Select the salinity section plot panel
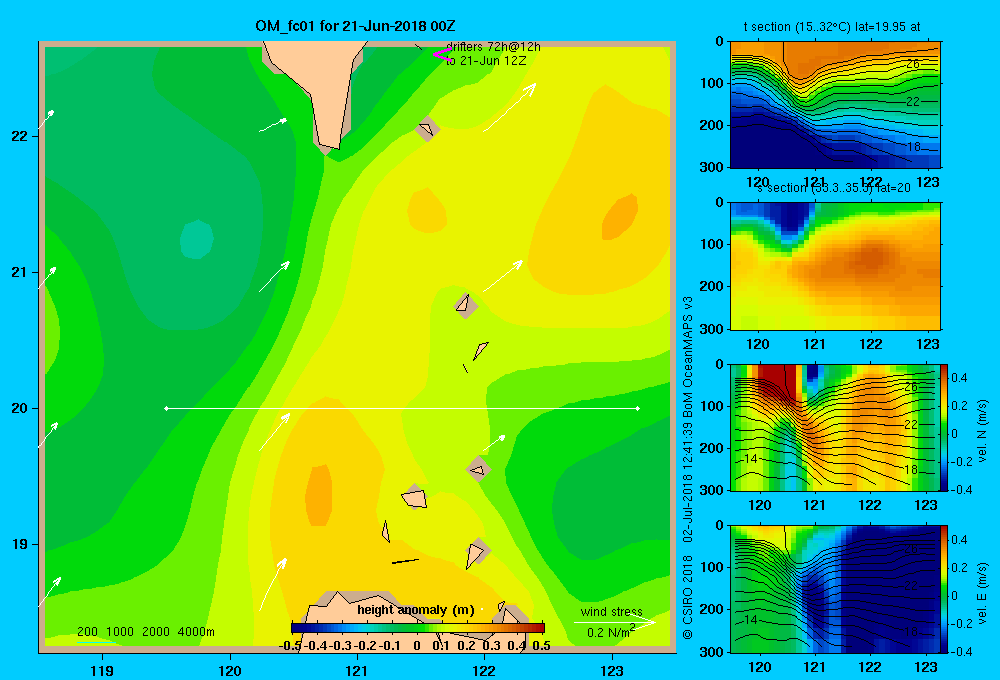Image resolution: width=1000 pixels, height=680 pixels. click(835, 265)
